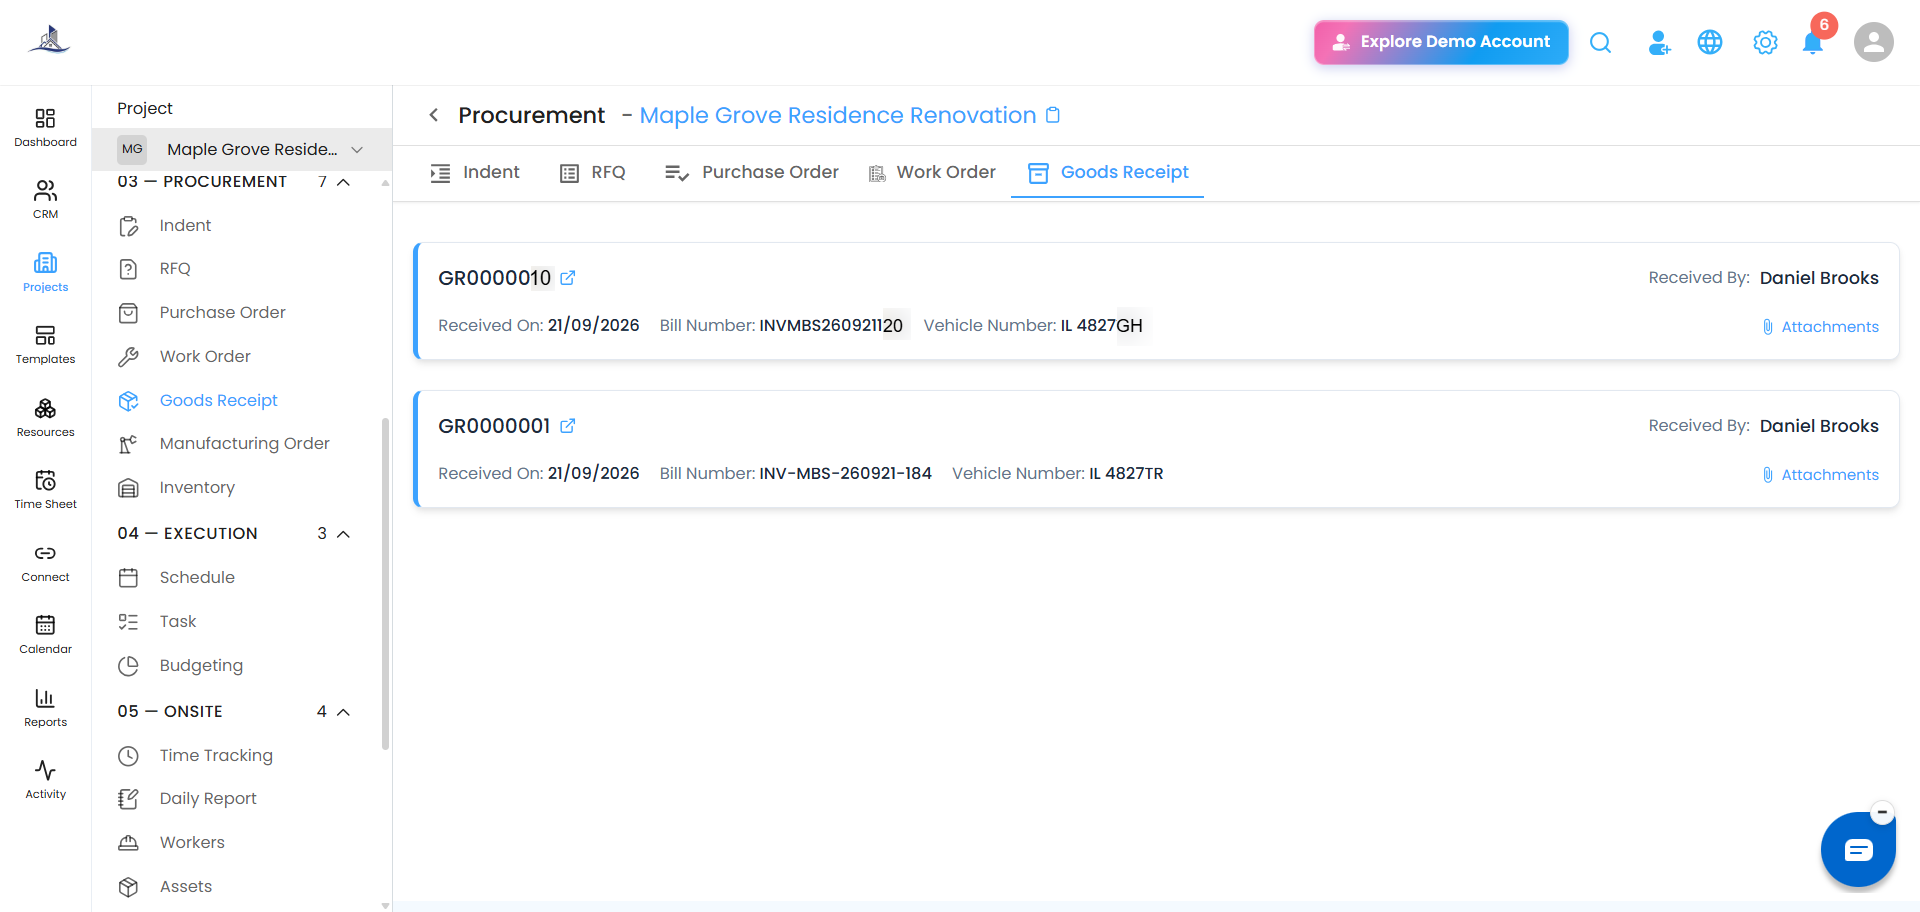
Task: Open the chat support widget
Action: tap(1858, 850)
